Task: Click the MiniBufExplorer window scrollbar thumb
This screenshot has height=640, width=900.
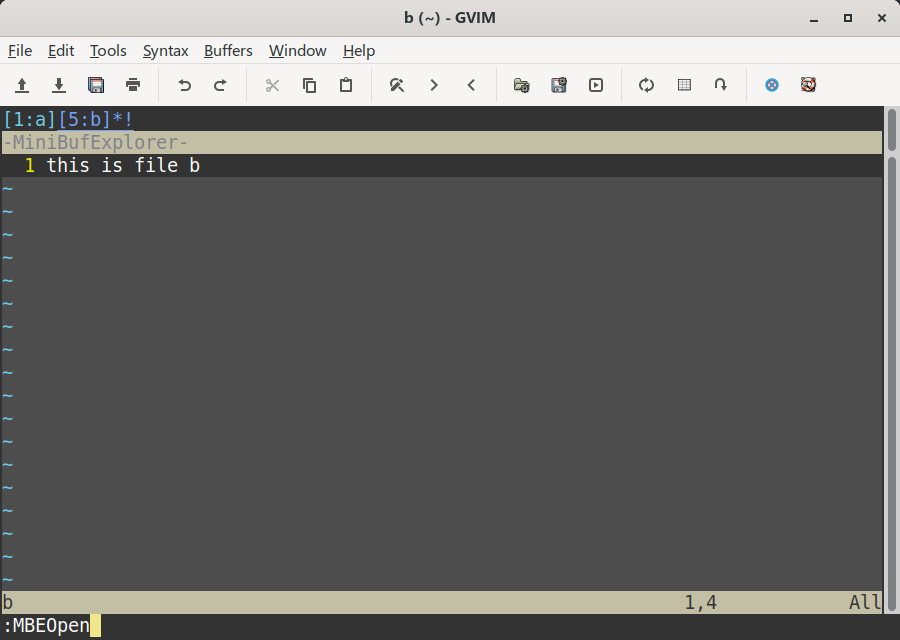Action: tap(891, 130)
